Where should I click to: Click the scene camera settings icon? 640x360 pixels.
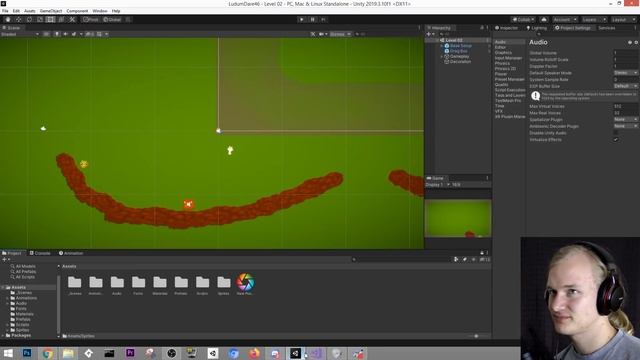pos(322,34)
